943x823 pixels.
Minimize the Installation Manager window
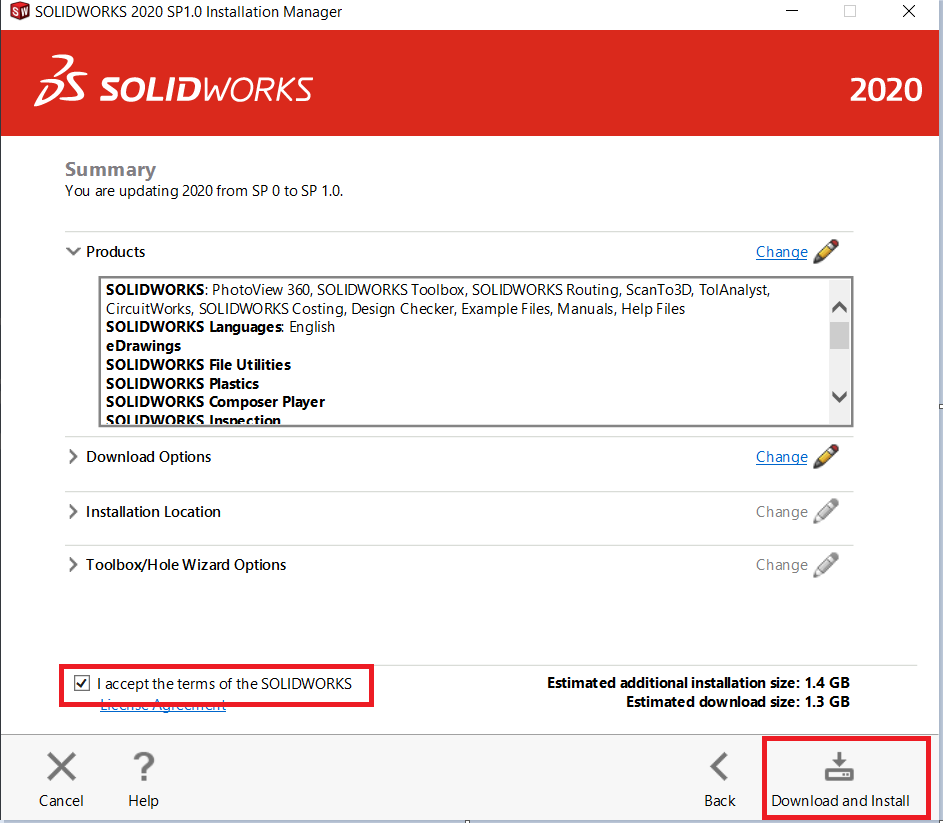792,11
